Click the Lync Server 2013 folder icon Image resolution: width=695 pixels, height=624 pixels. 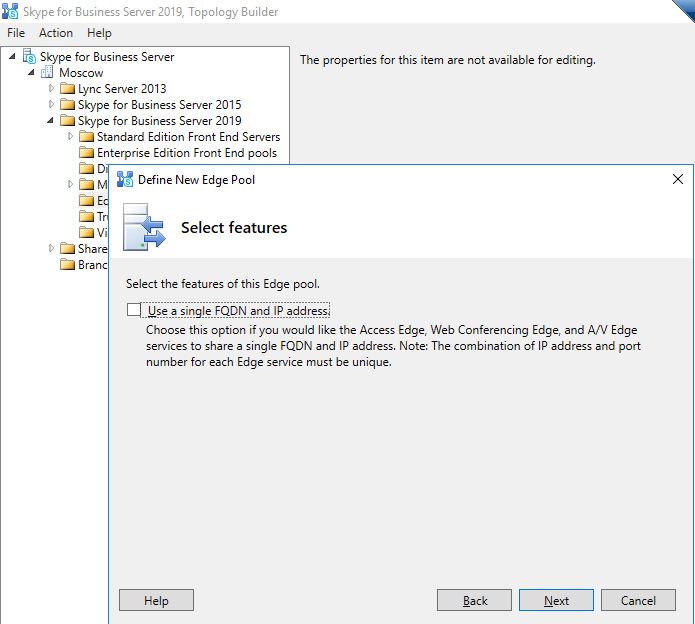point(67,88)
